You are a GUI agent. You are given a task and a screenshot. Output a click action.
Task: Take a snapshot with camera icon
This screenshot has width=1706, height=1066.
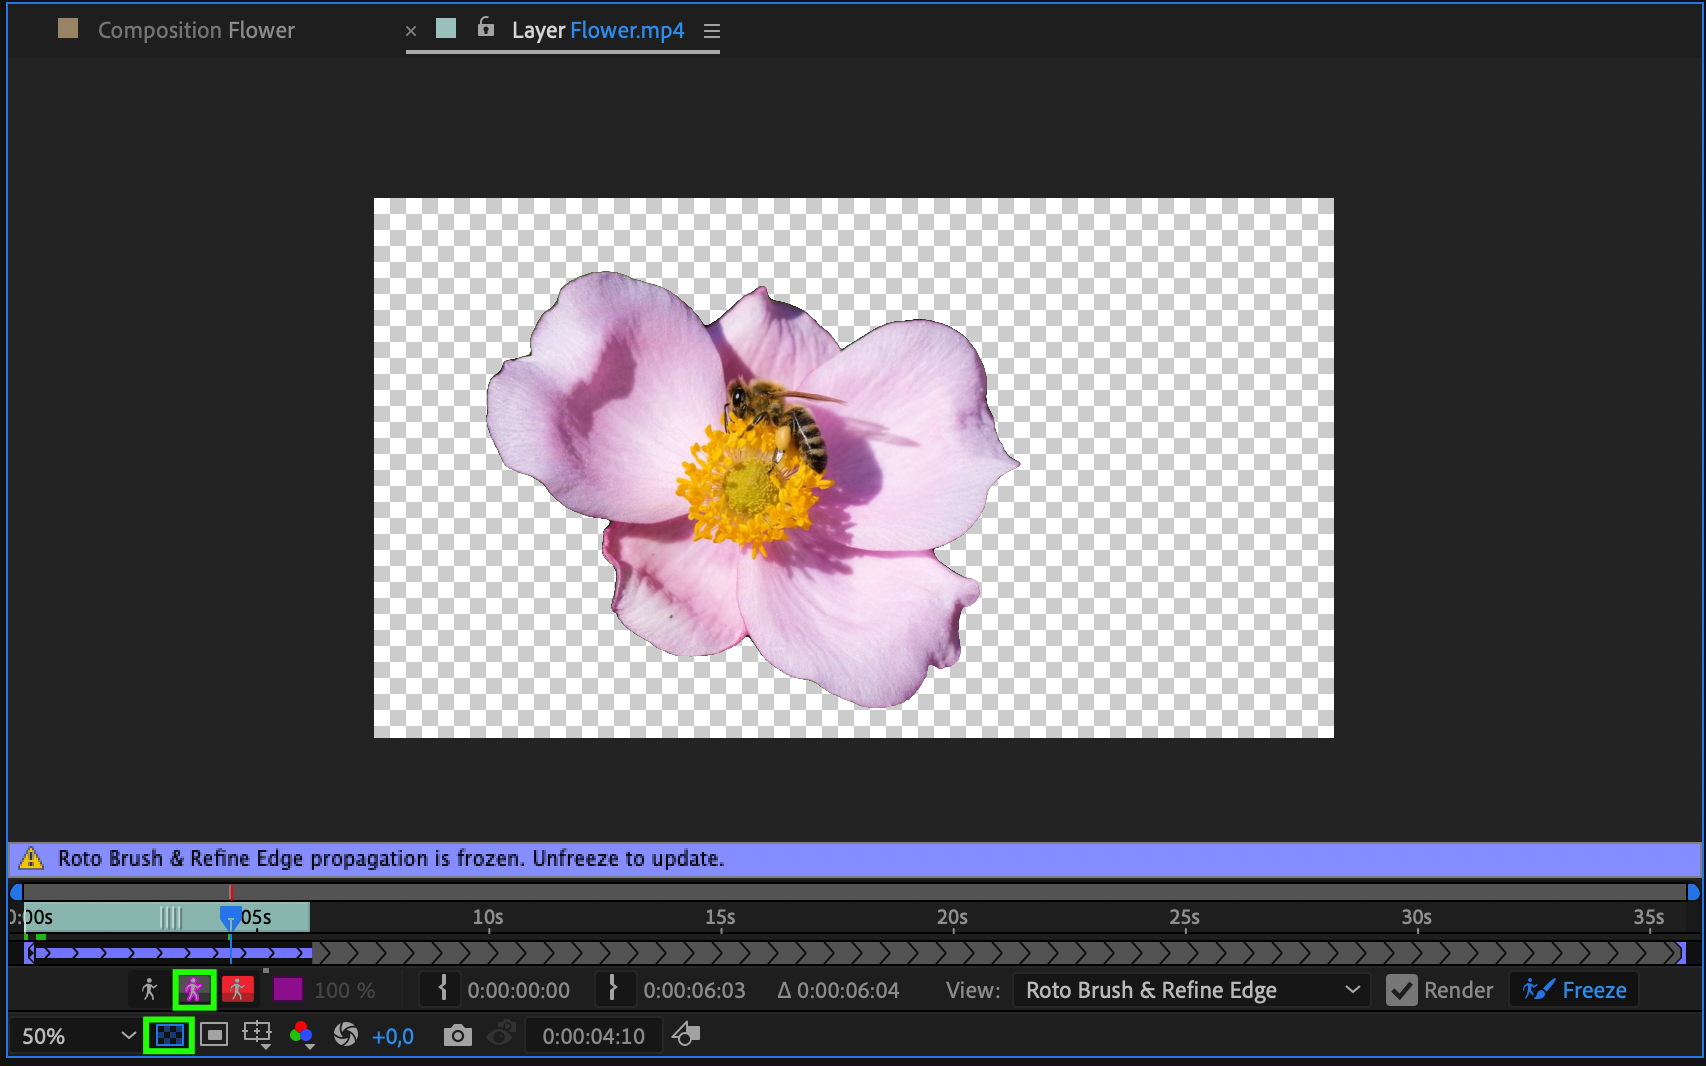pos(457,1036)
